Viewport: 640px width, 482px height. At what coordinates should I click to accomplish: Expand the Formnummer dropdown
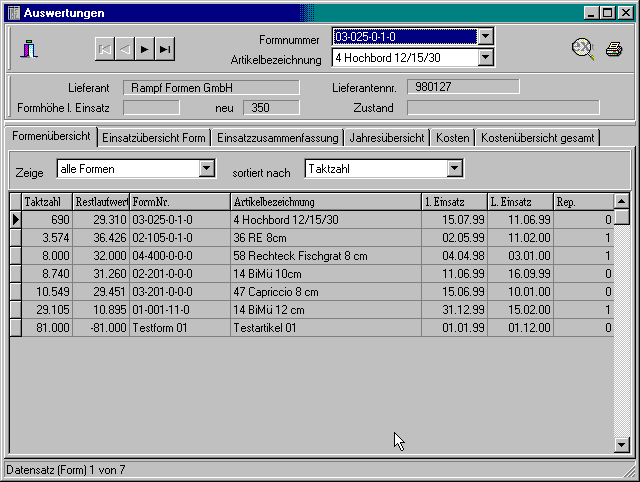pyautogui.click(x=486, y=37)
